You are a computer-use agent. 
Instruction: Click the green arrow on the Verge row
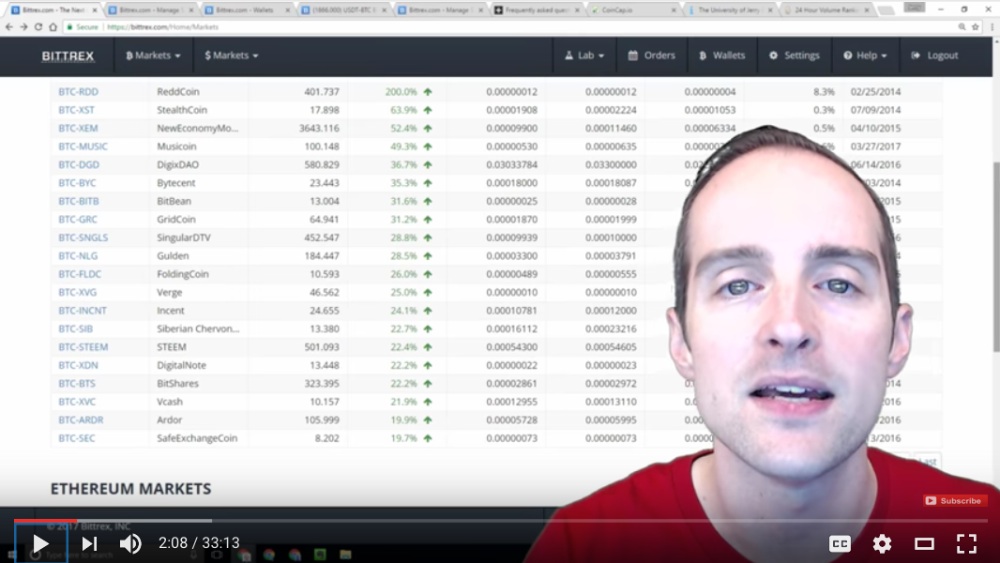[428, 292]
